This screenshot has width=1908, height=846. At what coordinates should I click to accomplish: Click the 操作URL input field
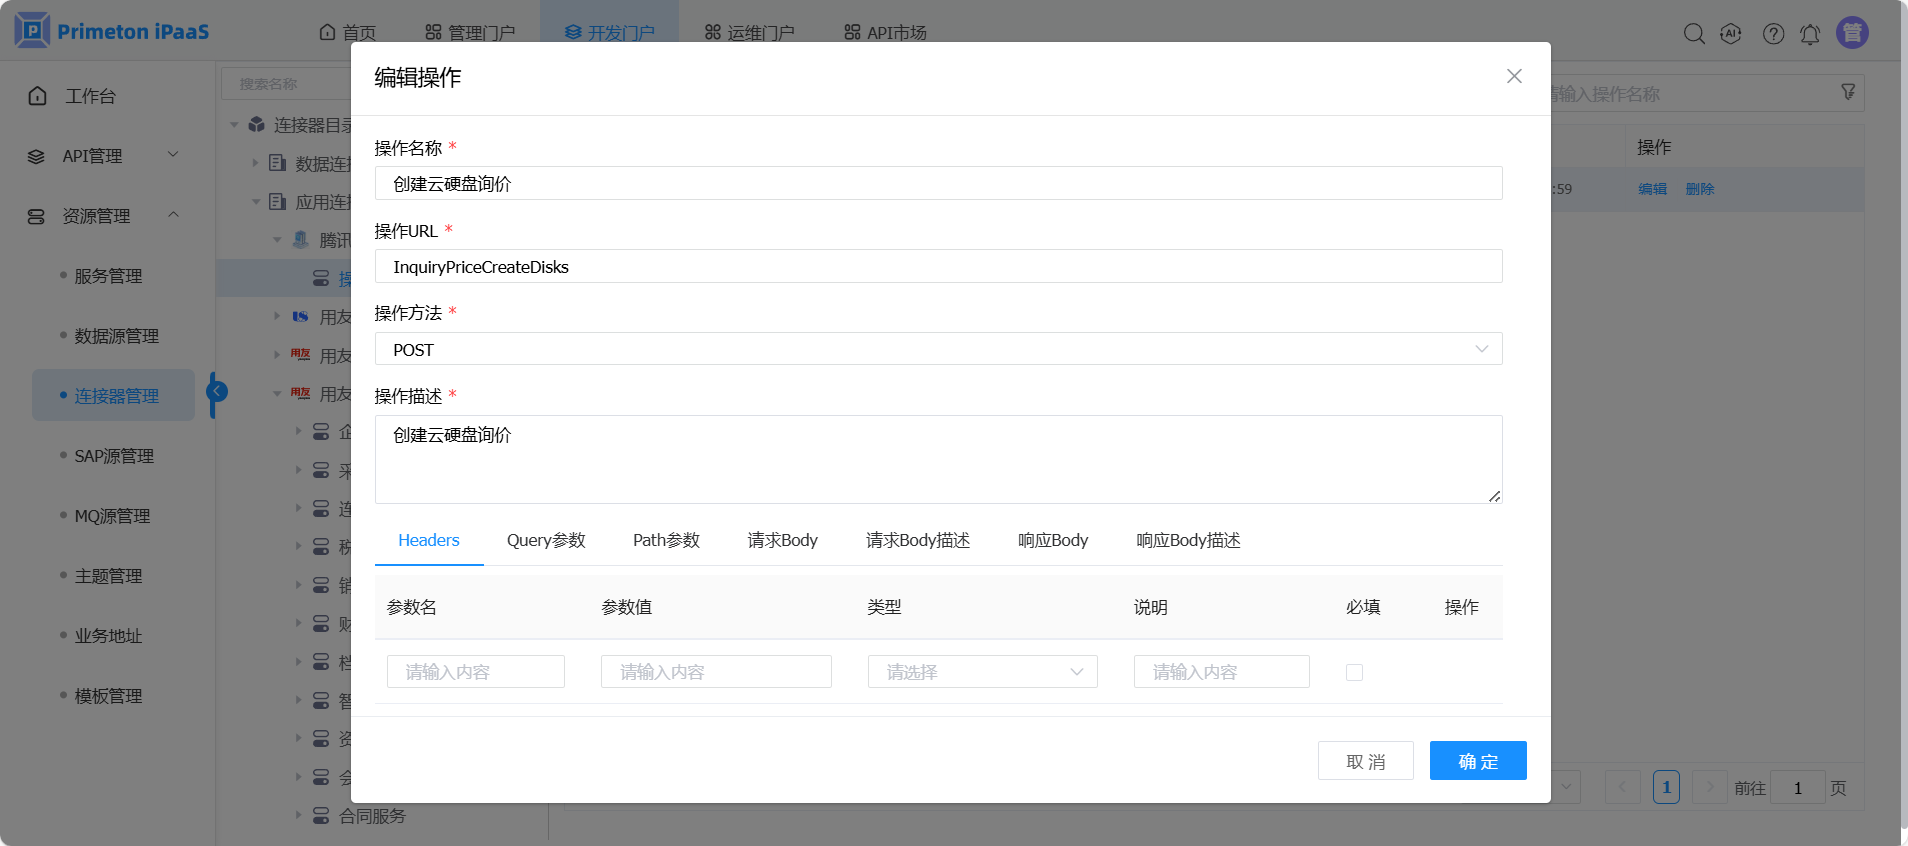coord(937,267)
